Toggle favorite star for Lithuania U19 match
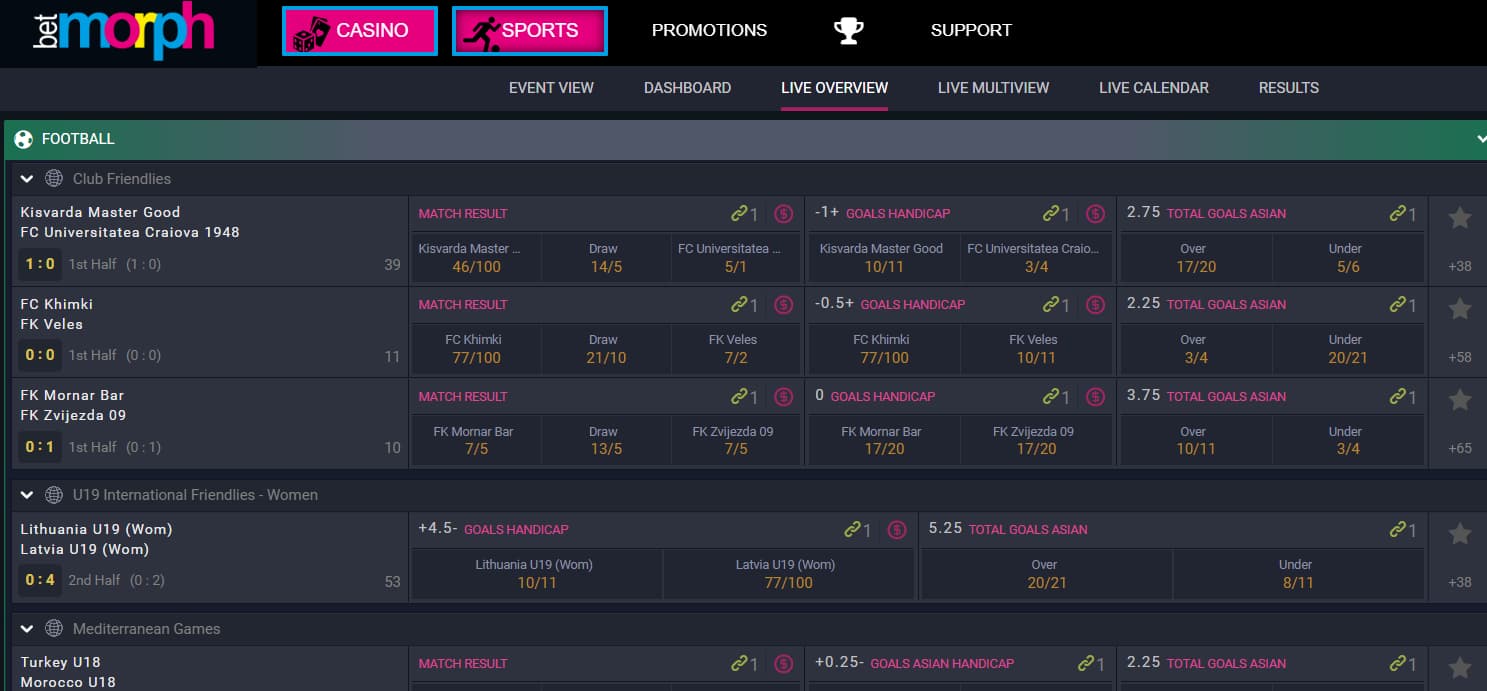This screenshot has height=691, width=1487. (1459, 534)
